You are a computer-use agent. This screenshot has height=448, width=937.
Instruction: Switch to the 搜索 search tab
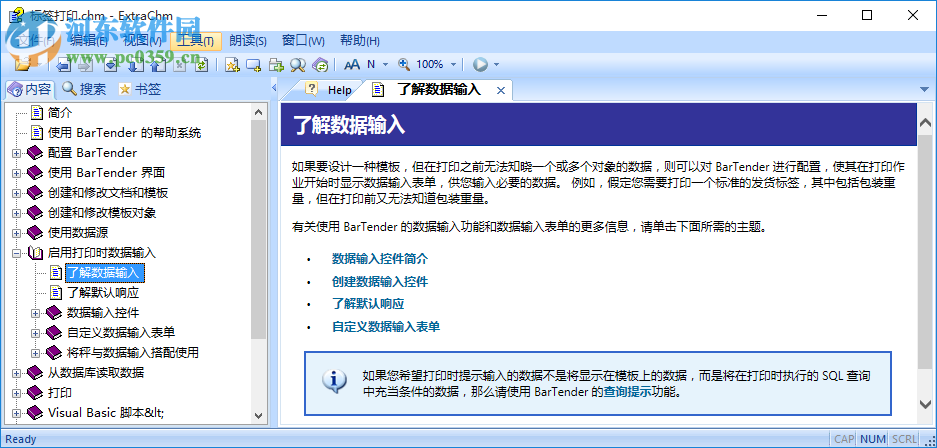pos(84,90)
